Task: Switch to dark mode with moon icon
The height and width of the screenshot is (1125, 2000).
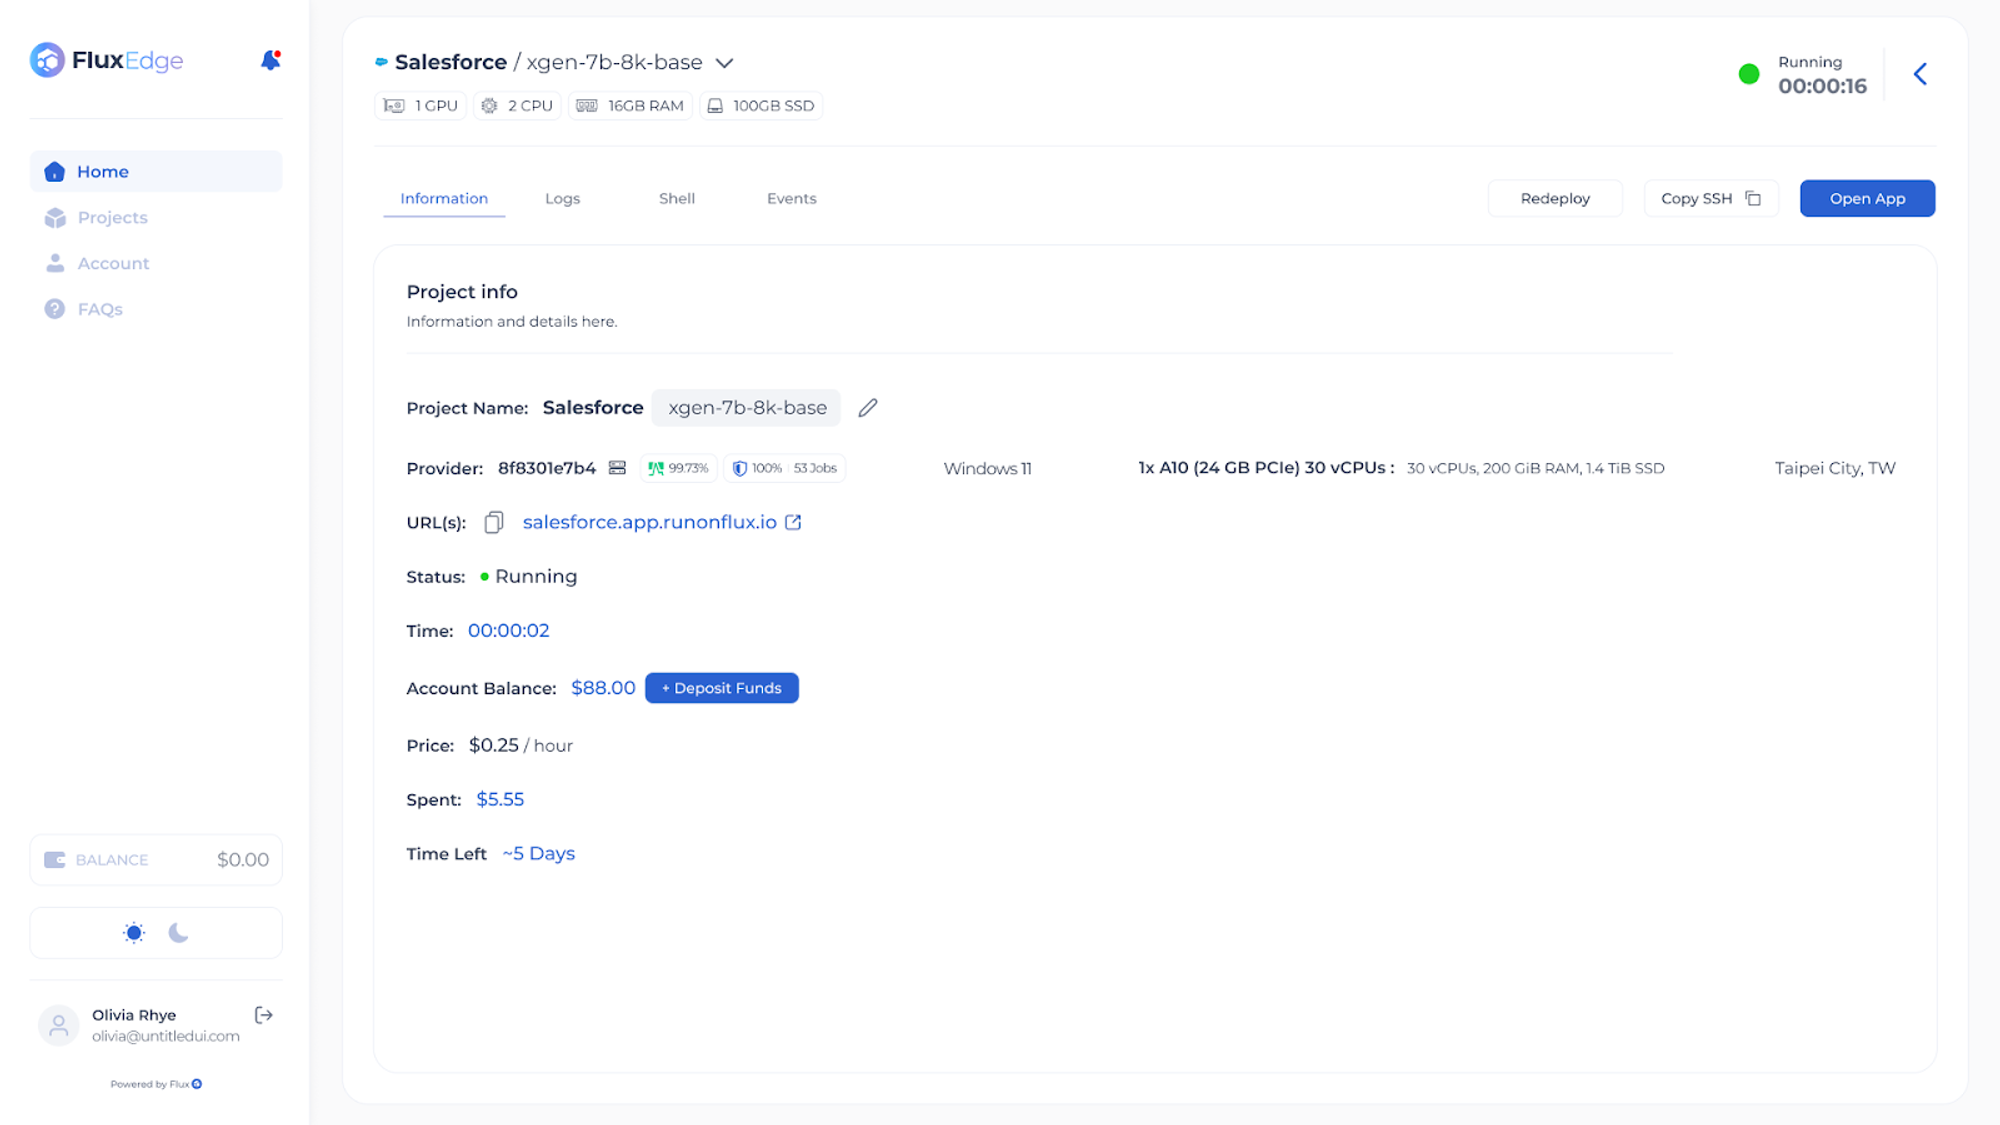Action: click(x=179, y=933)
